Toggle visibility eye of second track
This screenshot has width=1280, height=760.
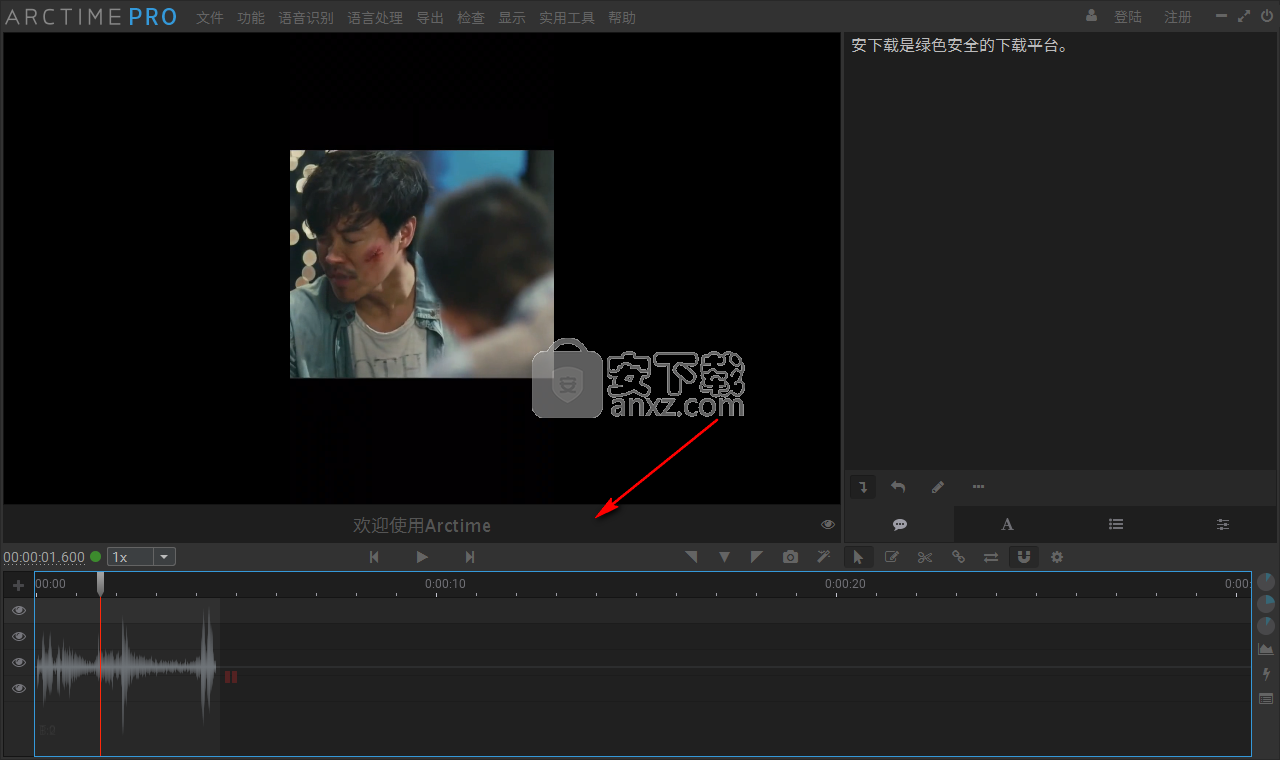(x=19, y=636)
